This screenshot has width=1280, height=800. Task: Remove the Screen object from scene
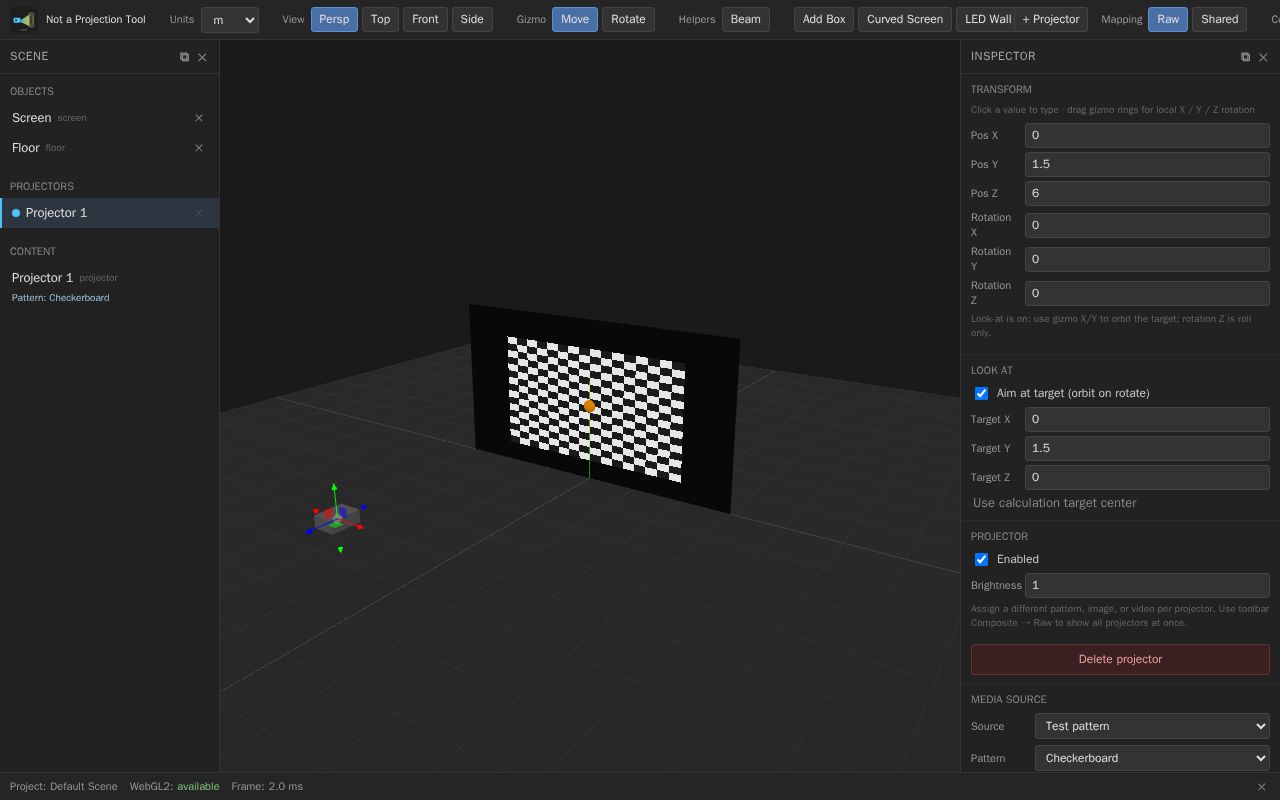click(x=199, y=118)
